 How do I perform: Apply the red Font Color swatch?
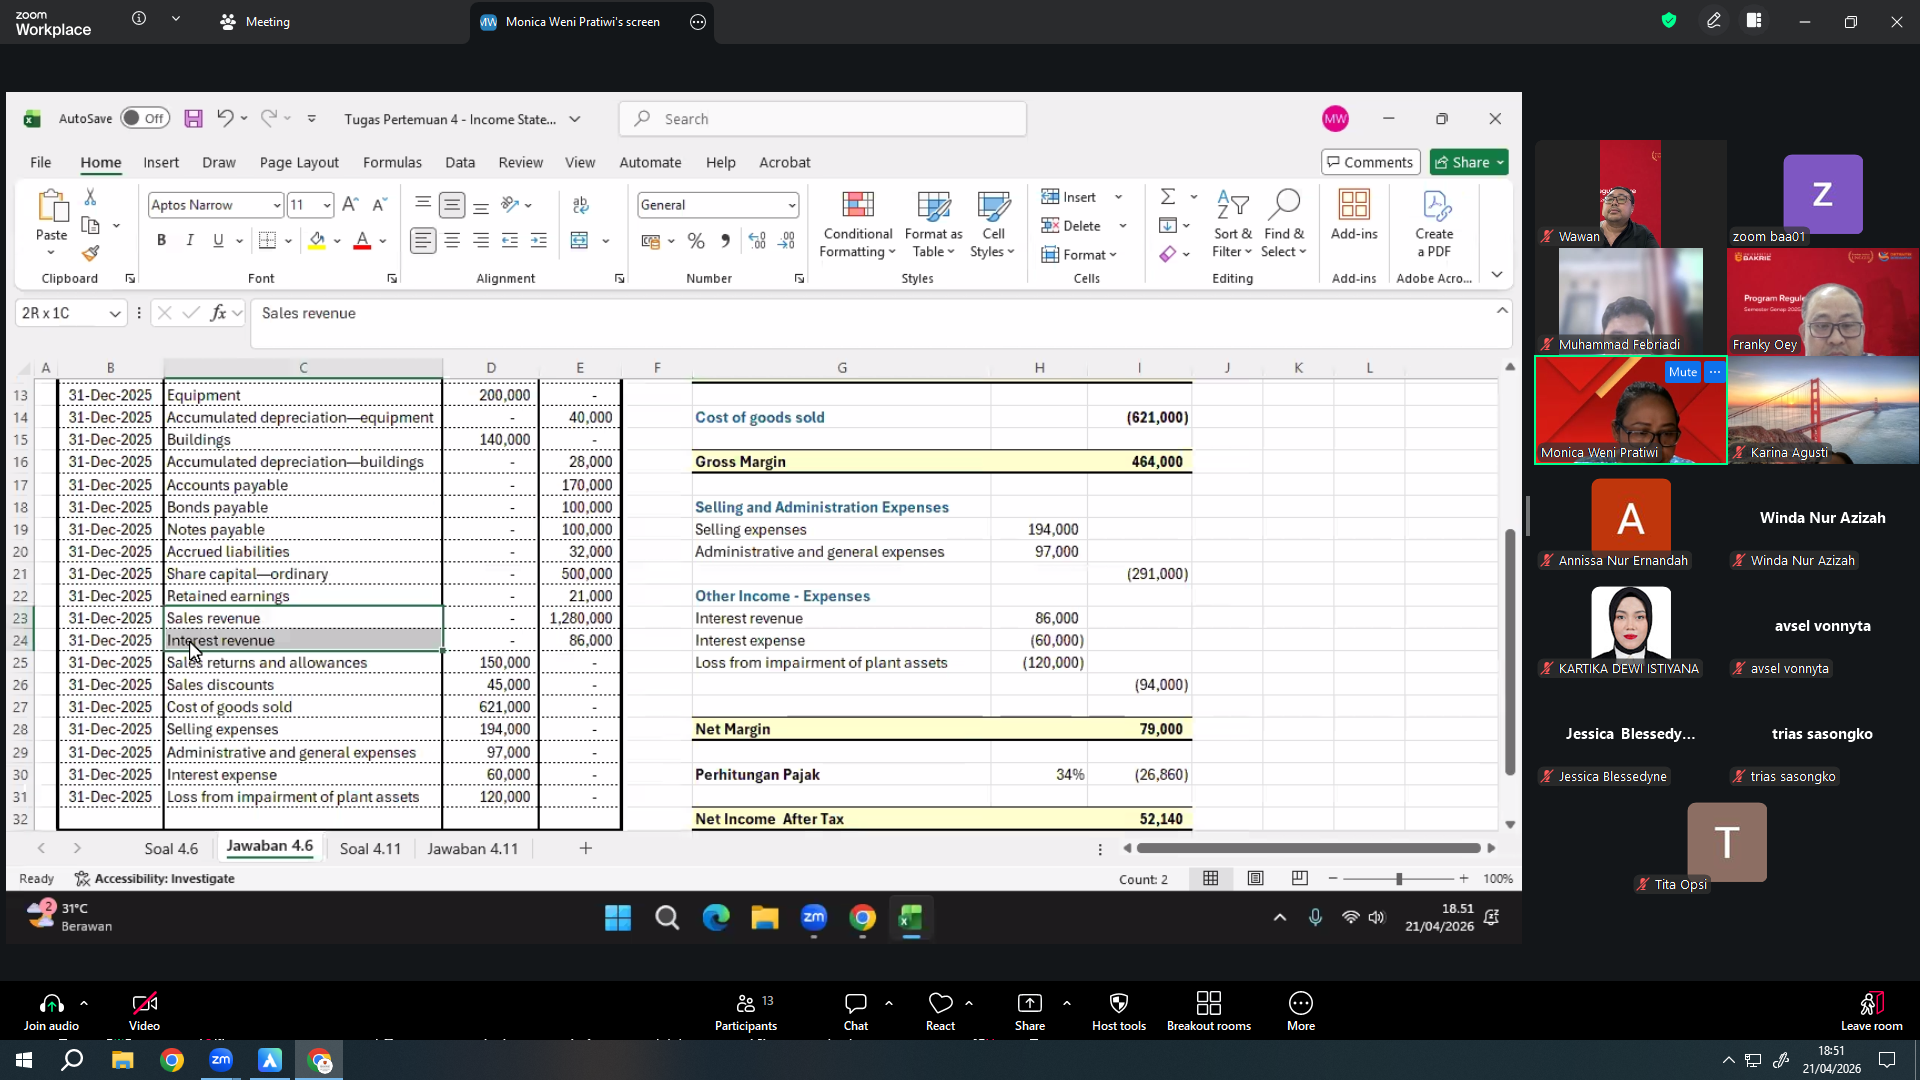pos(362,241)
